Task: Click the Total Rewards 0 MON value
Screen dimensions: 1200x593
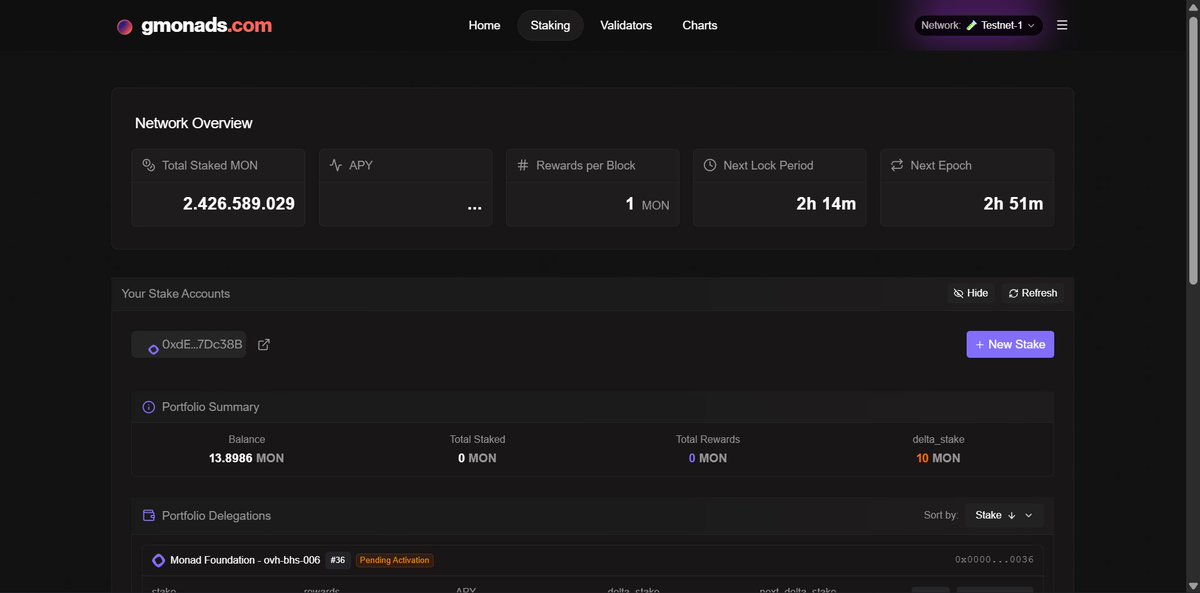Action: click(708, 458)
